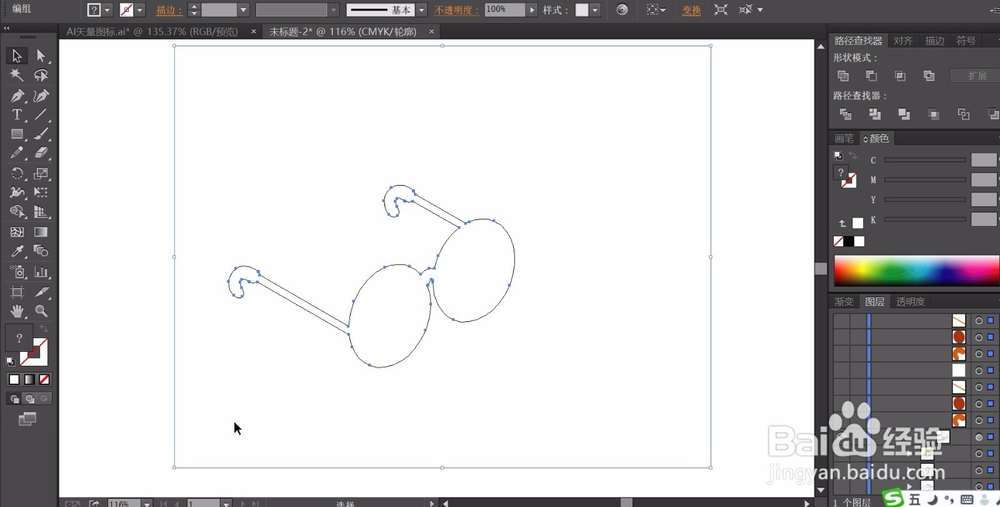Click target circle of second layer row
The height and width of the screenshot is (507, 1000).
click(979, 337)
